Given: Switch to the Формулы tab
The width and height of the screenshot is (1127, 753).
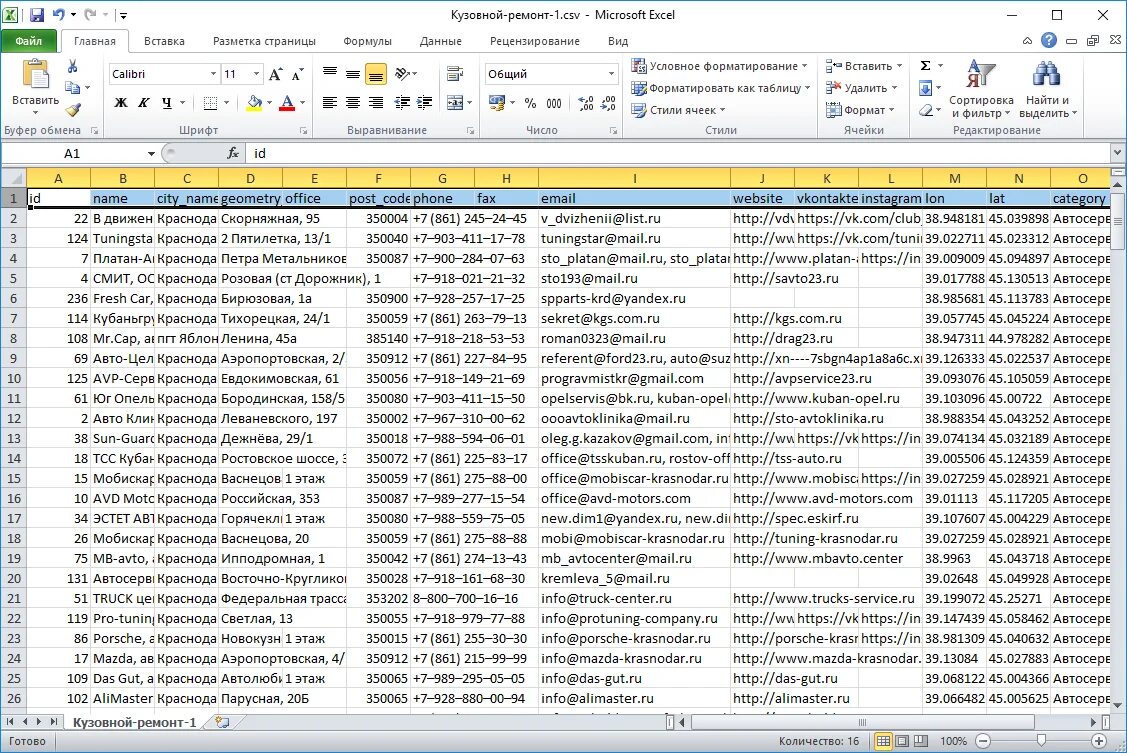Looking at the screenshot, I should point(367,41).
